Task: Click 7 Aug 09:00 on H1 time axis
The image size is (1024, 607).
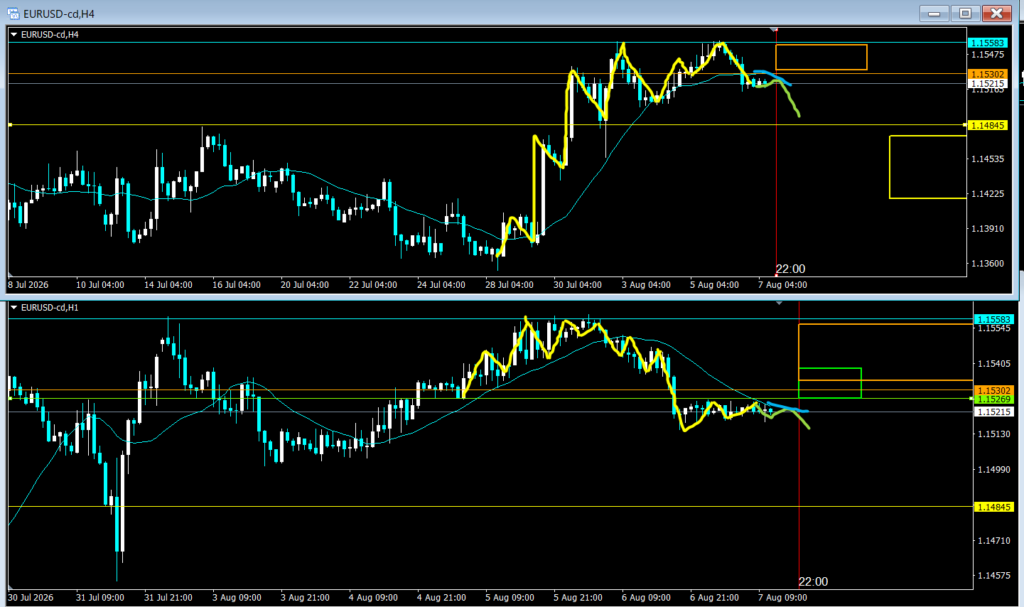Action: pyautogui.click(x=782, y=597)
